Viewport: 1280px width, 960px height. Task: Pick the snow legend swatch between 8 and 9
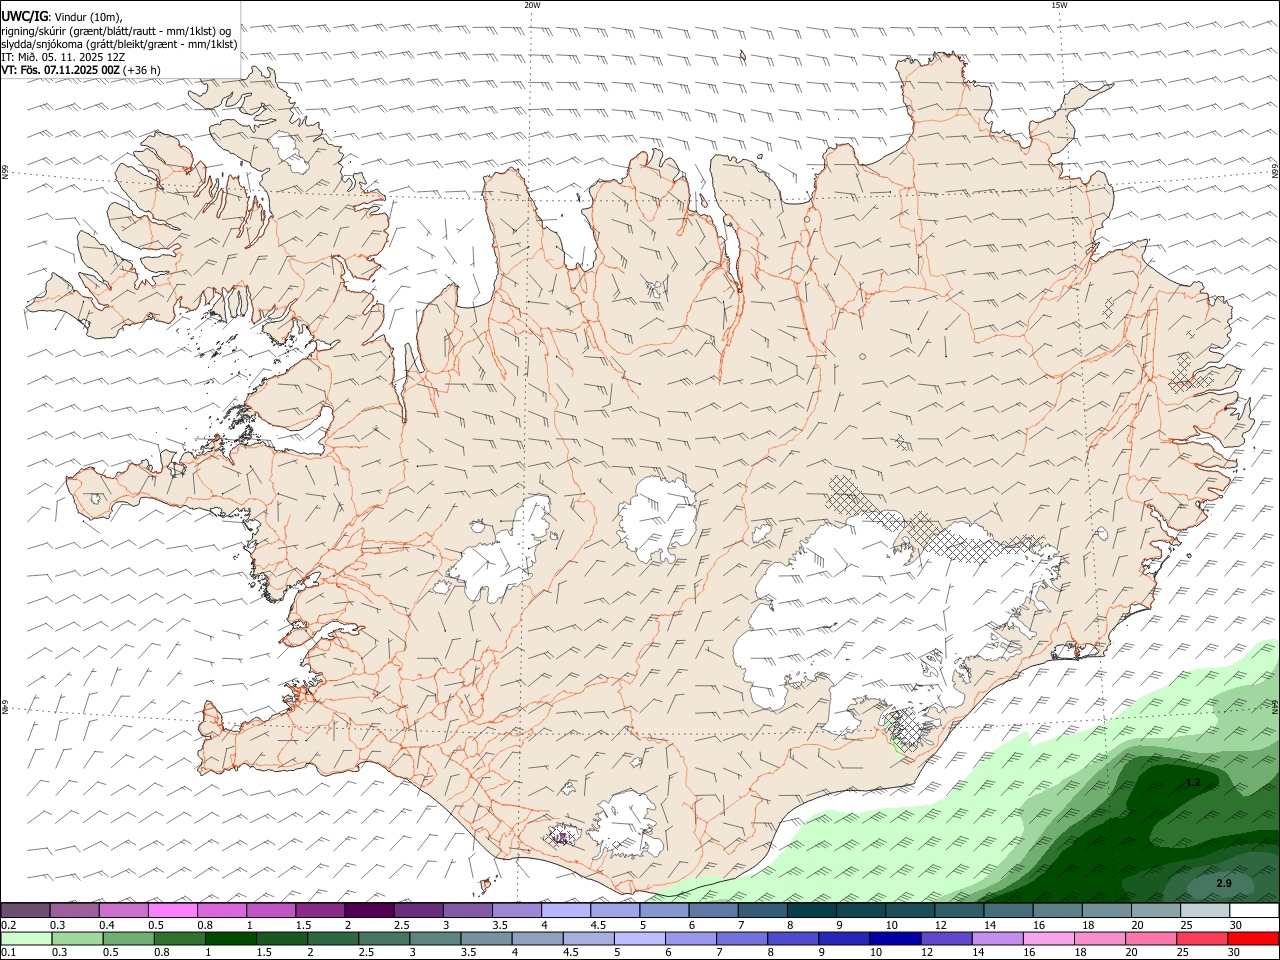click(x=812, y=910)
